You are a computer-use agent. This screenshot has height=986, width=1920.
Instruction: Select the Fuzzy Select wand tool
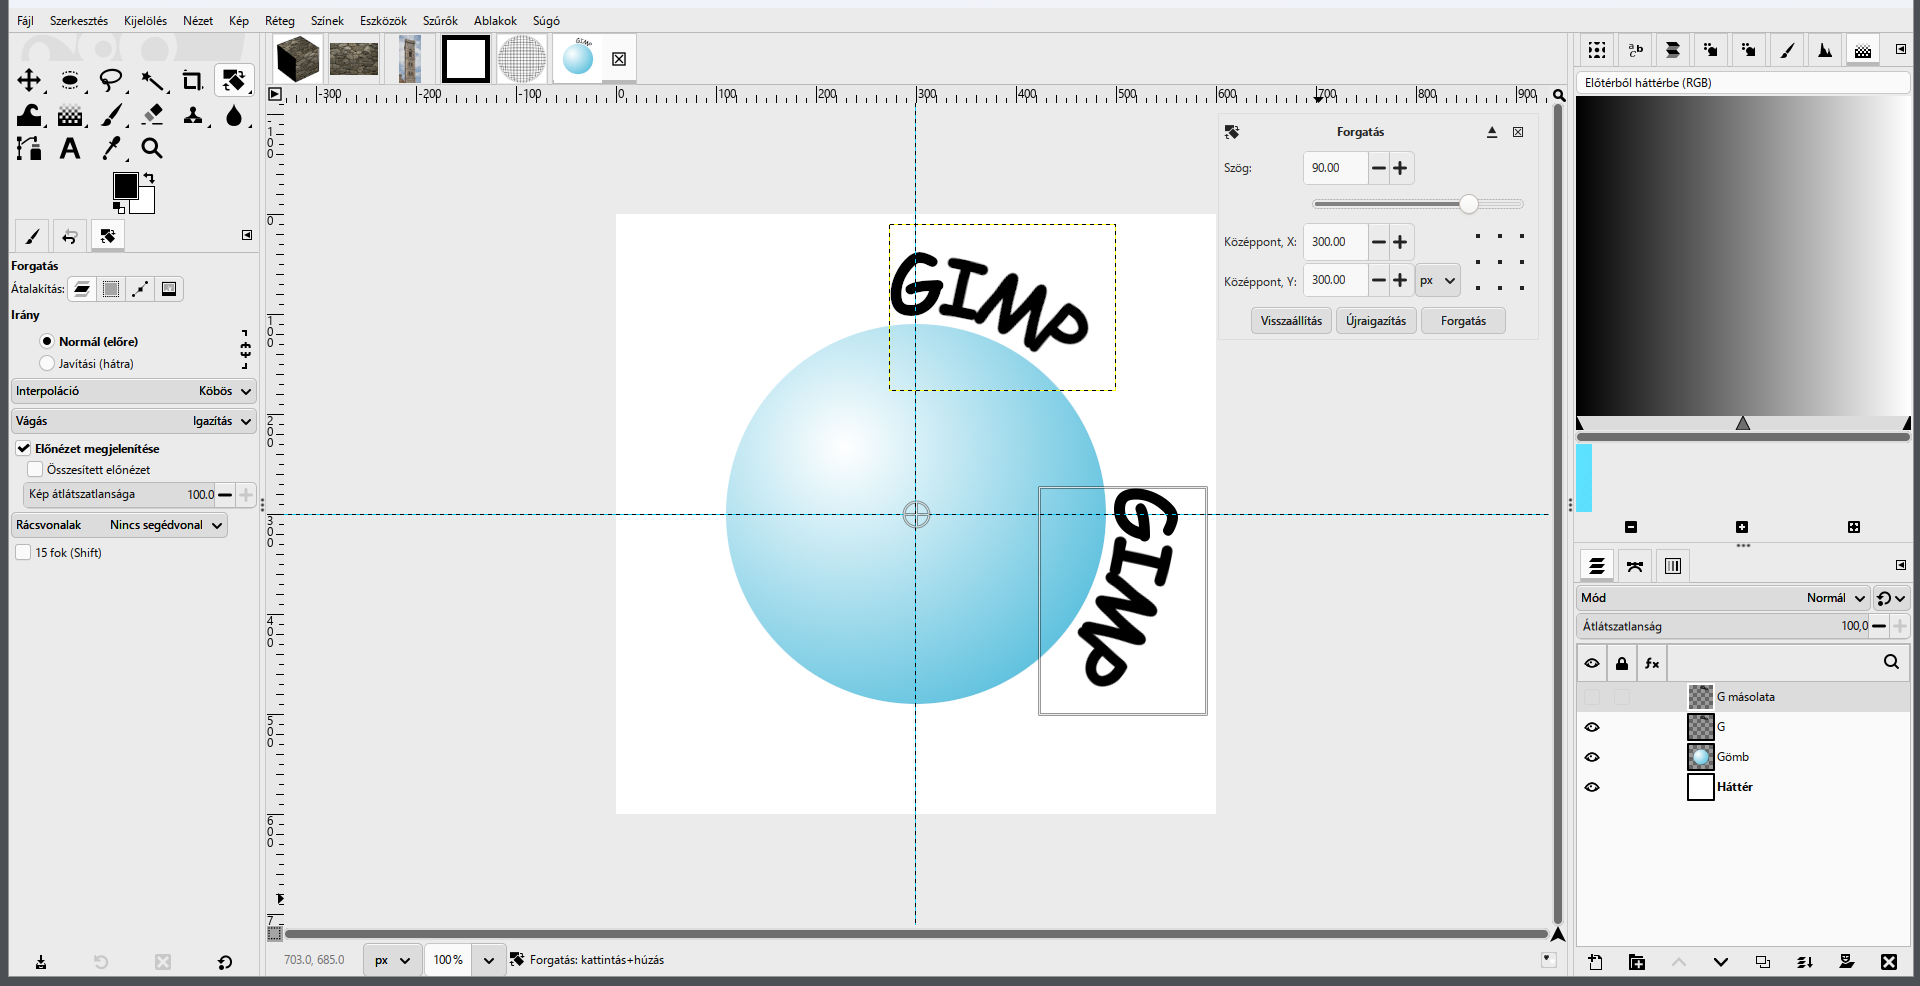coord(152,80)
